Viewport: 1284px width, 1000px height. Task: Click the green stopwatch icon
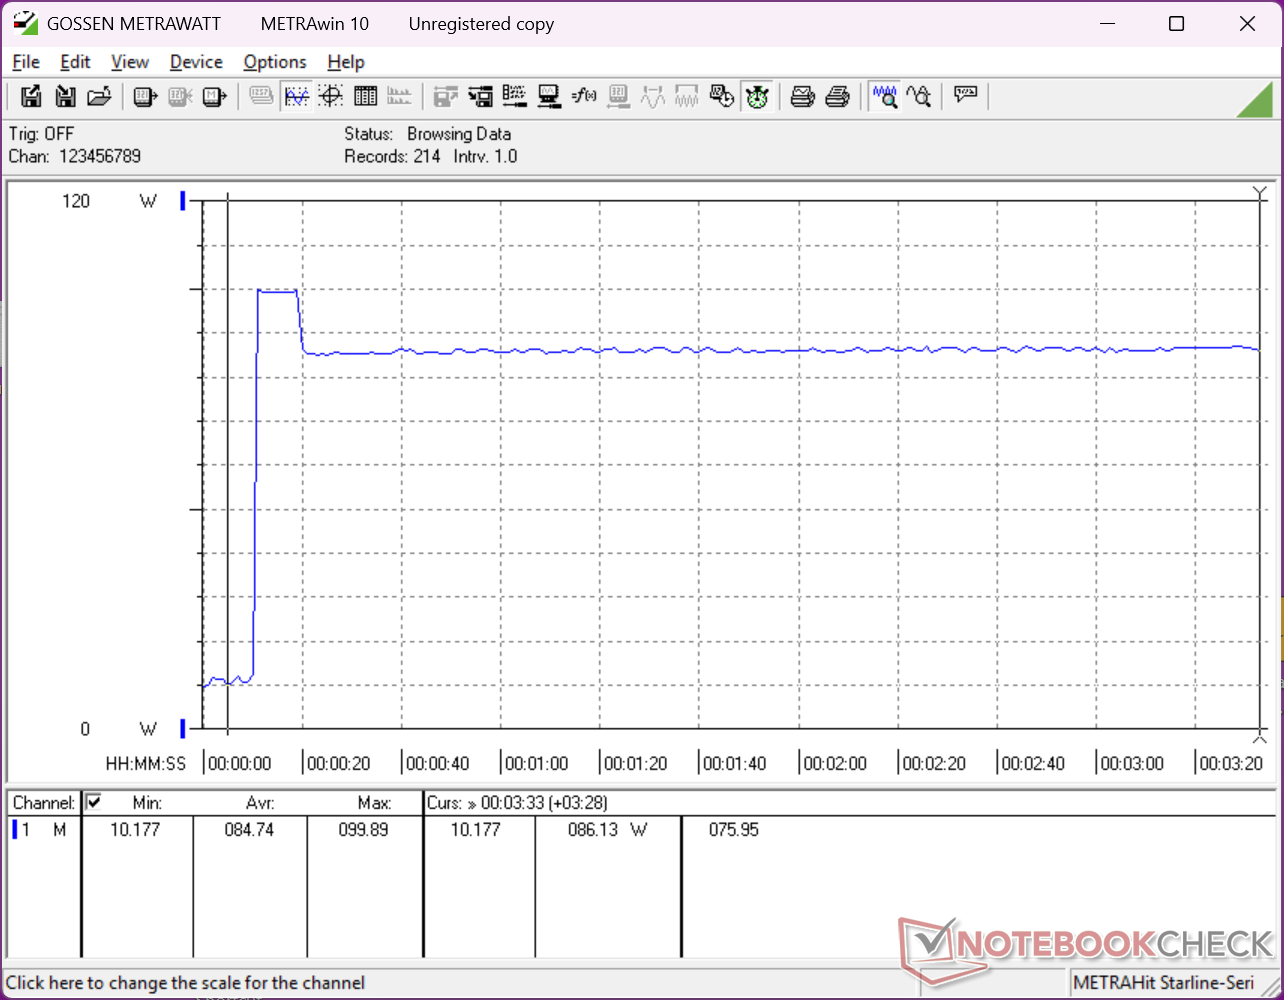(x=757, y=97)
